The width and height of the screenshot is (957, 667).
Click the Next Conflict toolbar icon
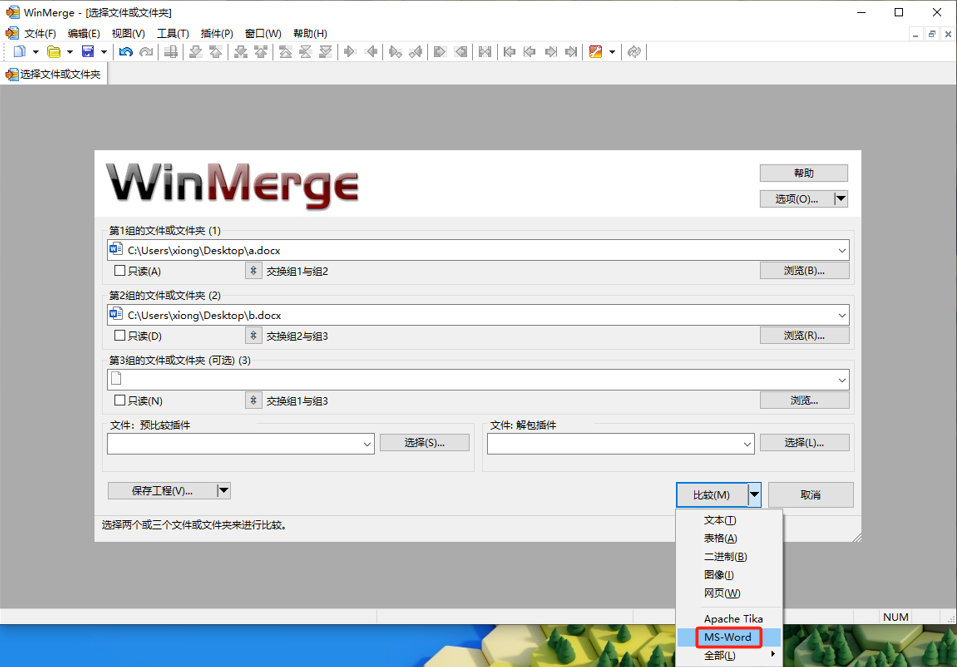[240, 52]
